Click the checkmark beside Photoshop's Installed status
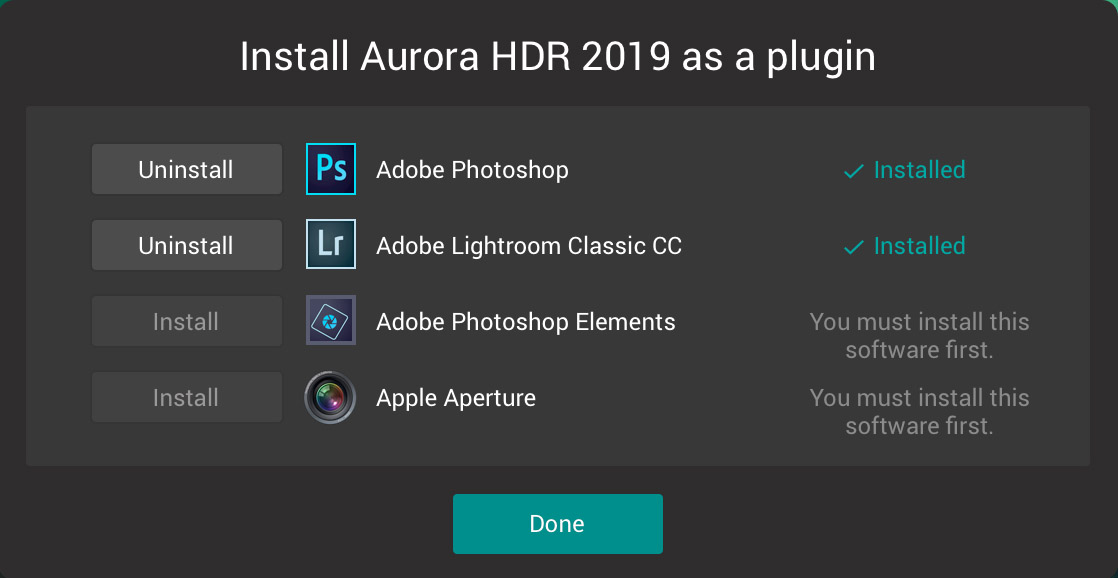 [x=853, y=171]
